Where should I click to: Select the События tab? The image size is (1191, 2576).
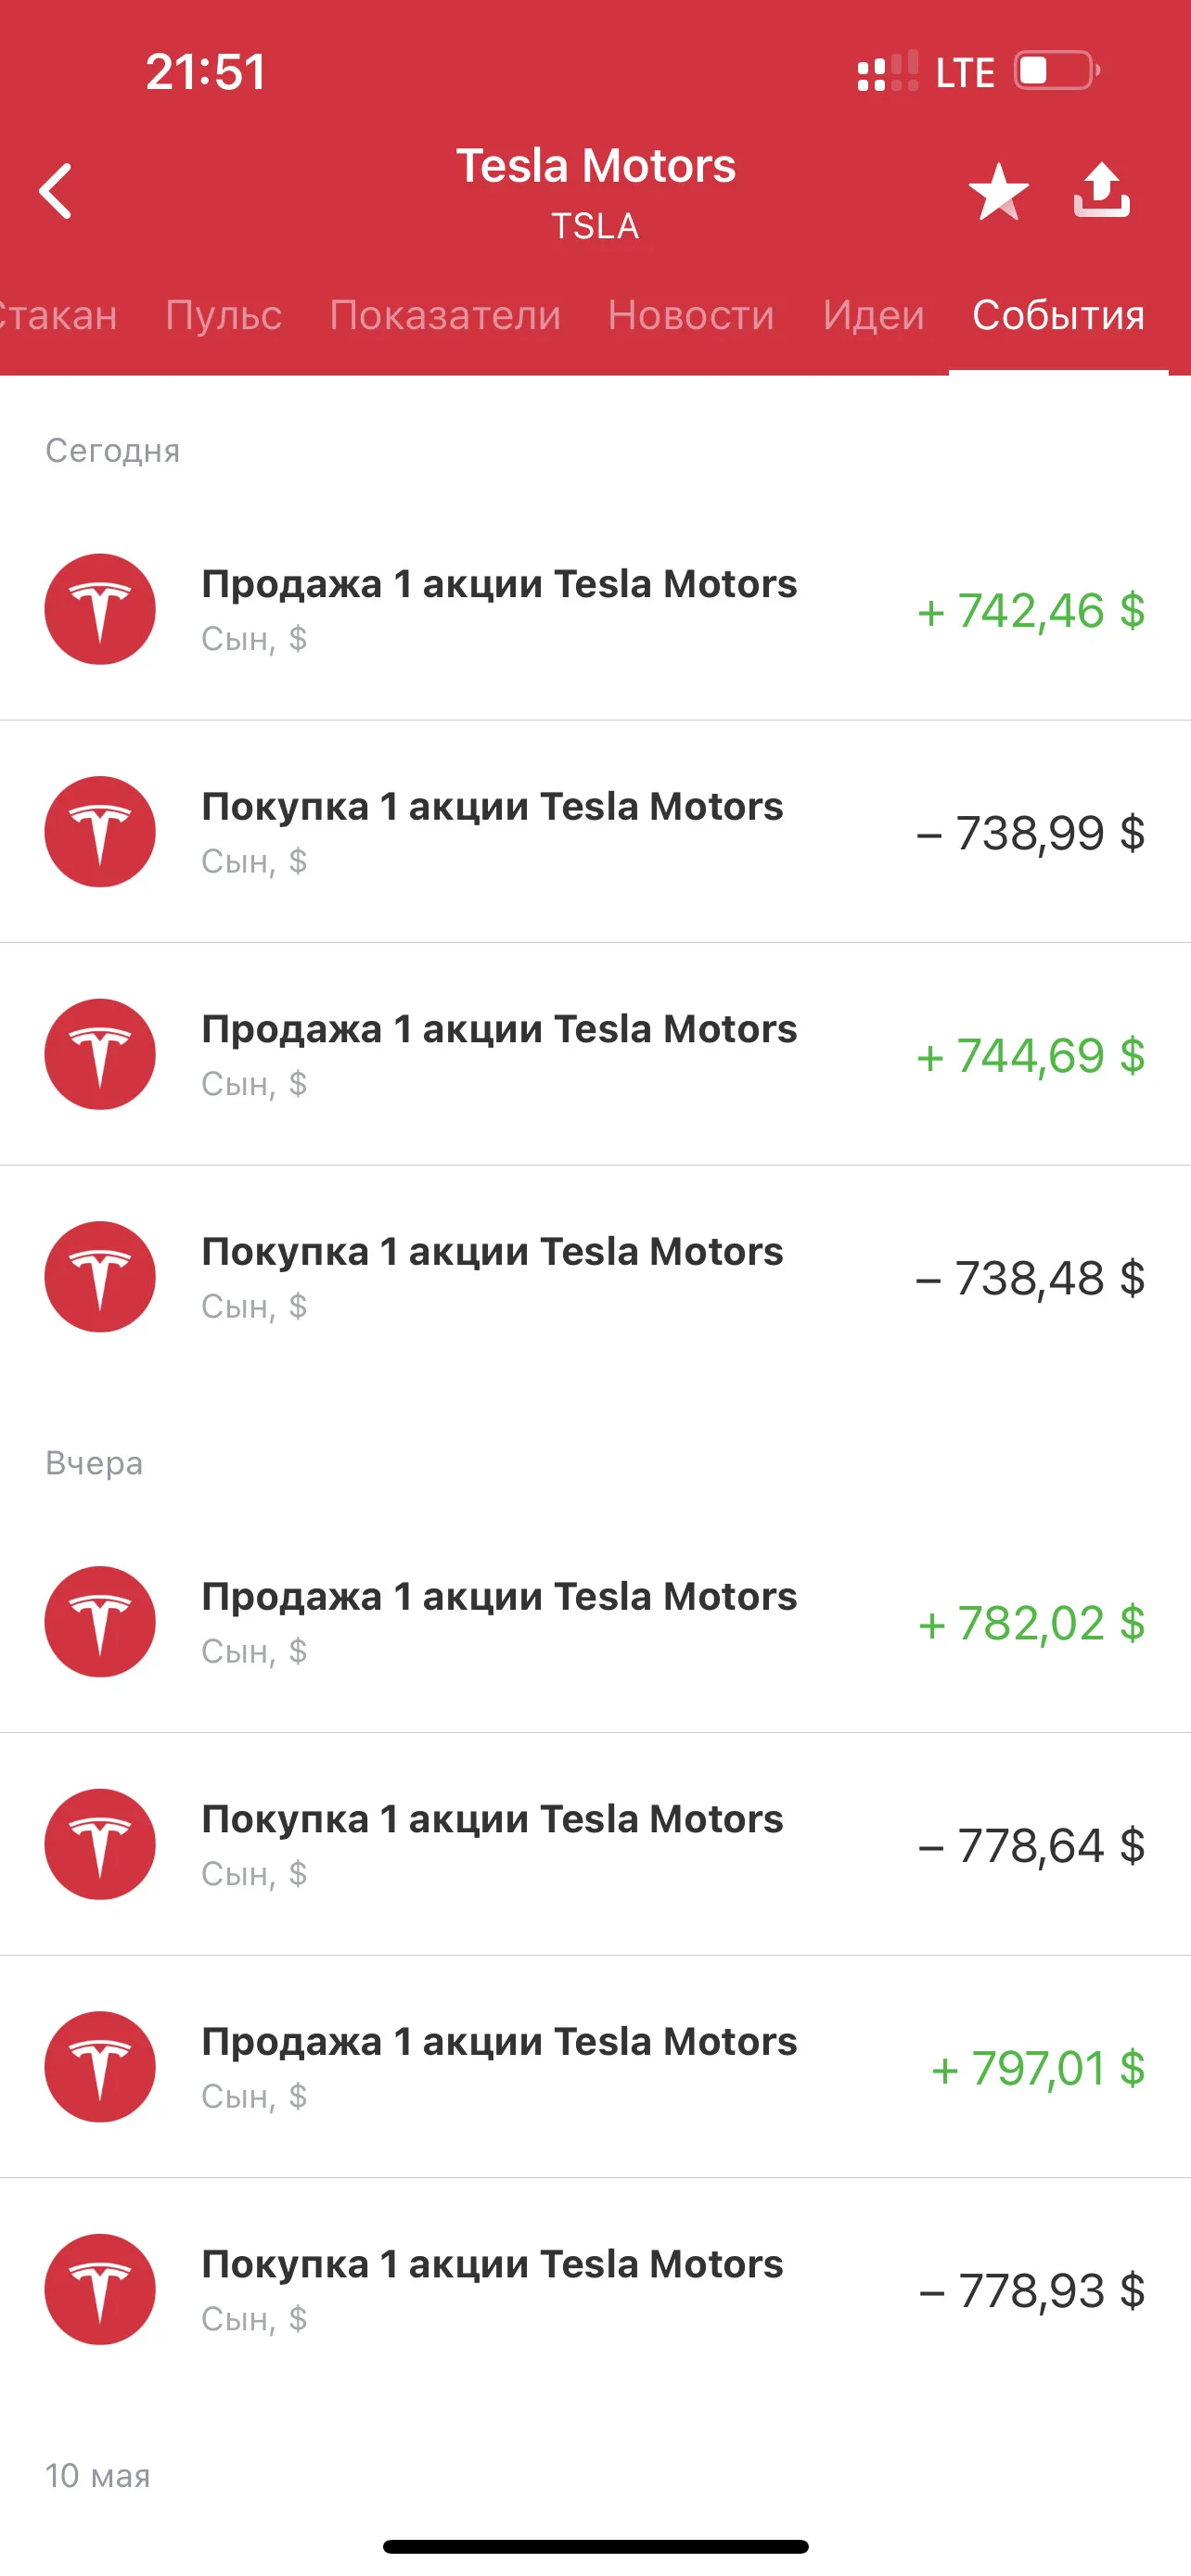[1058, 315]
